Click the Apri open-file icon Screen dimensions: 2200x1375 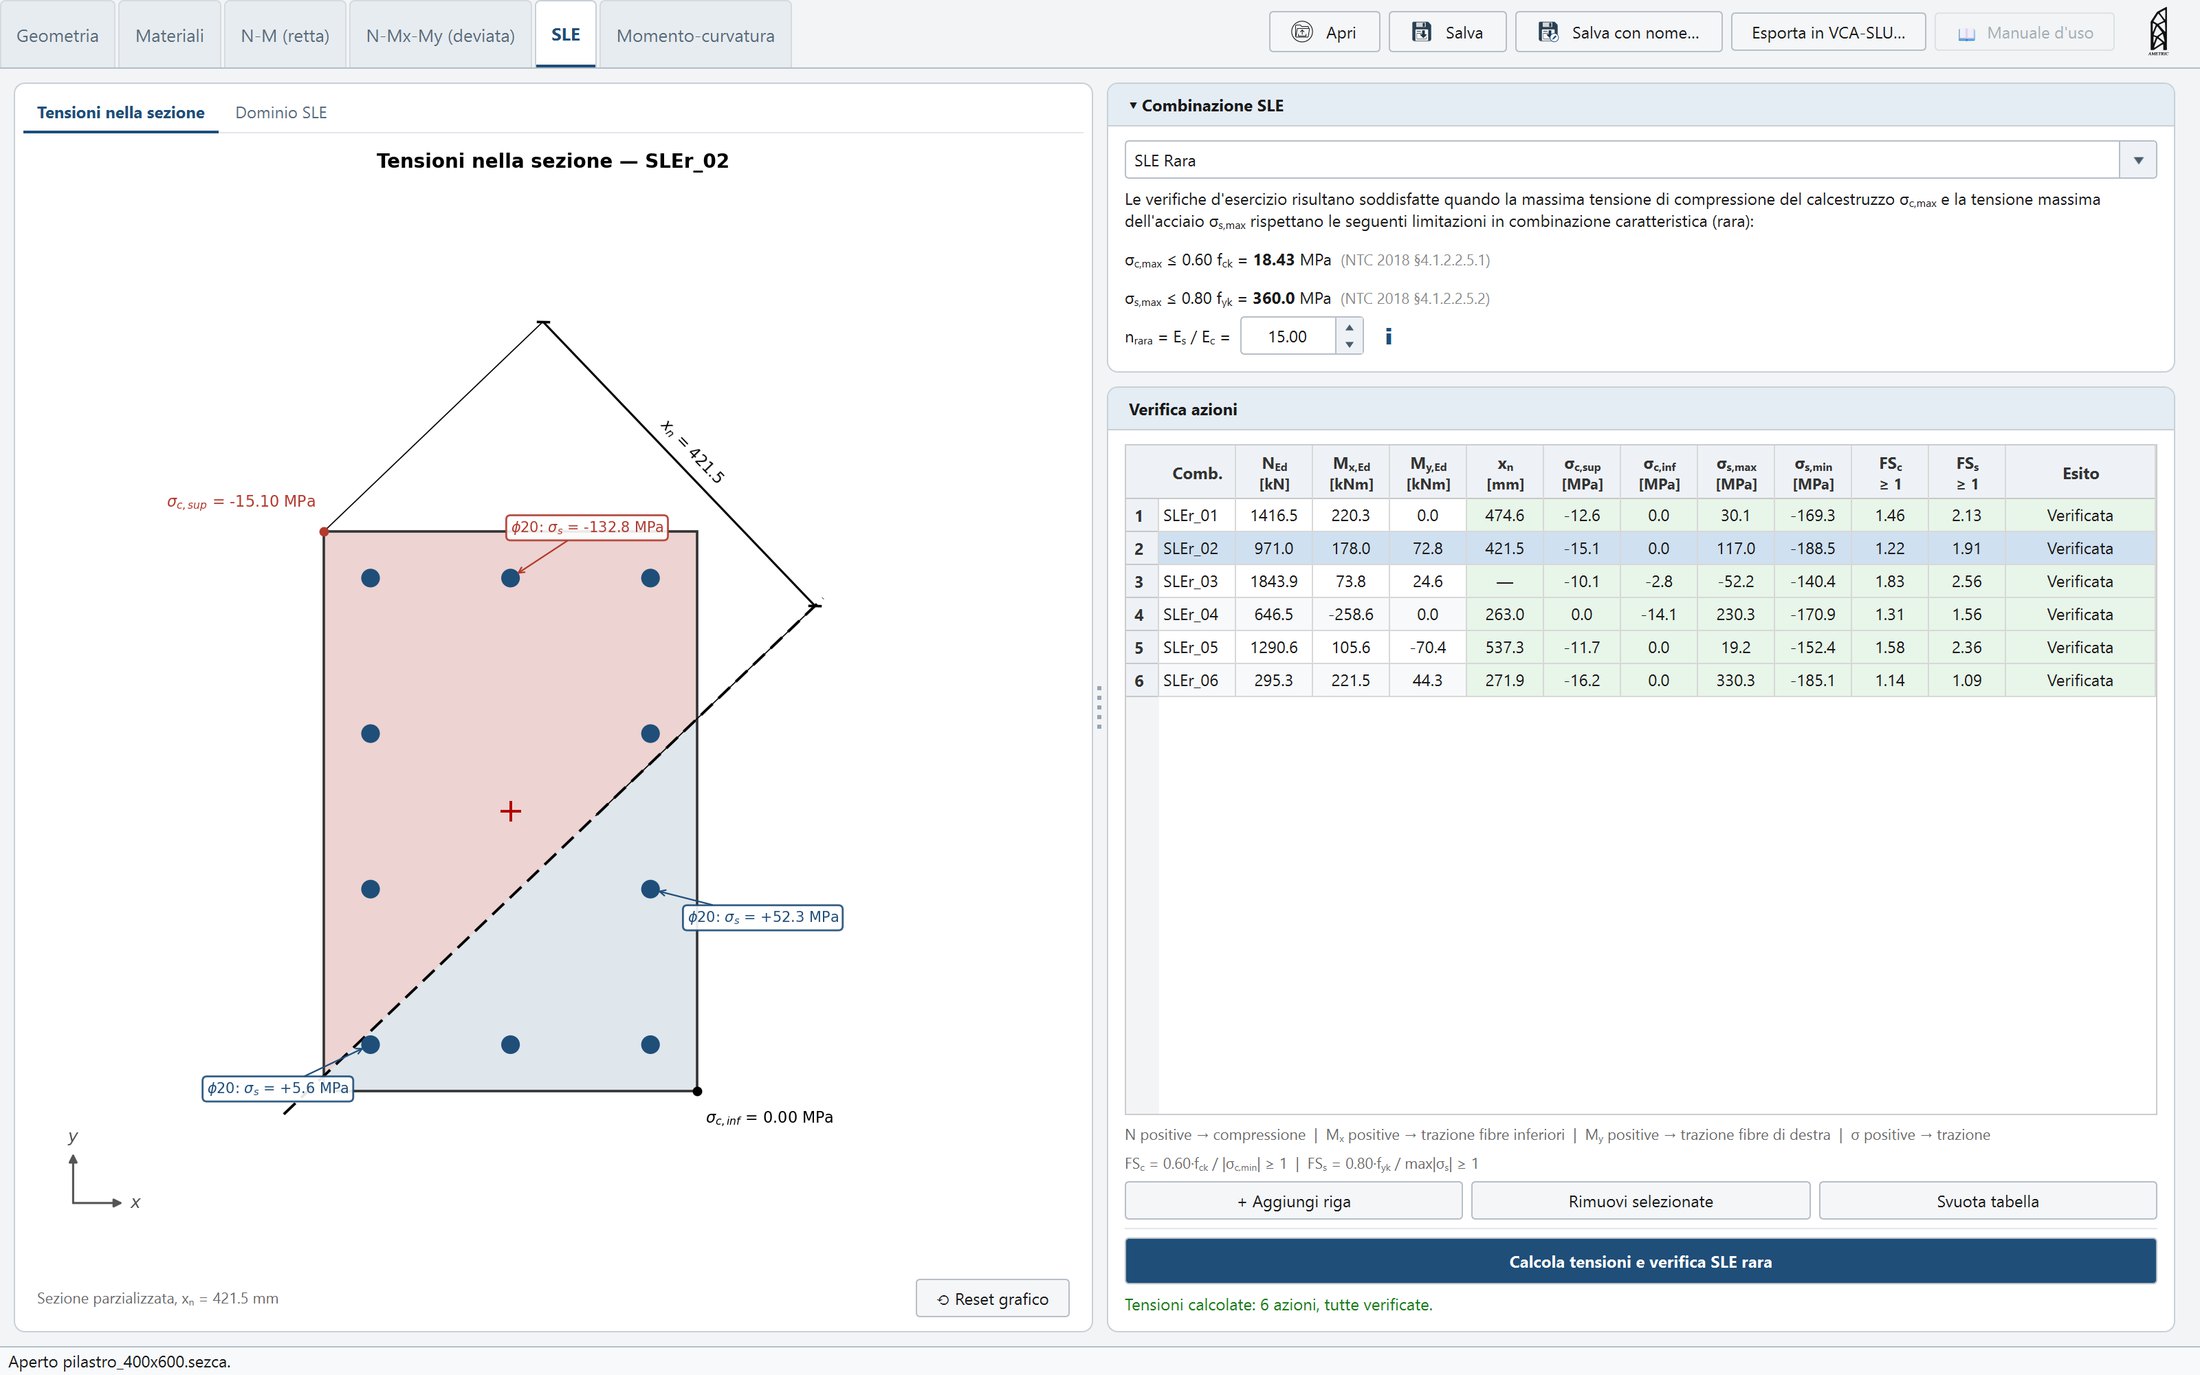[1301, 32]
